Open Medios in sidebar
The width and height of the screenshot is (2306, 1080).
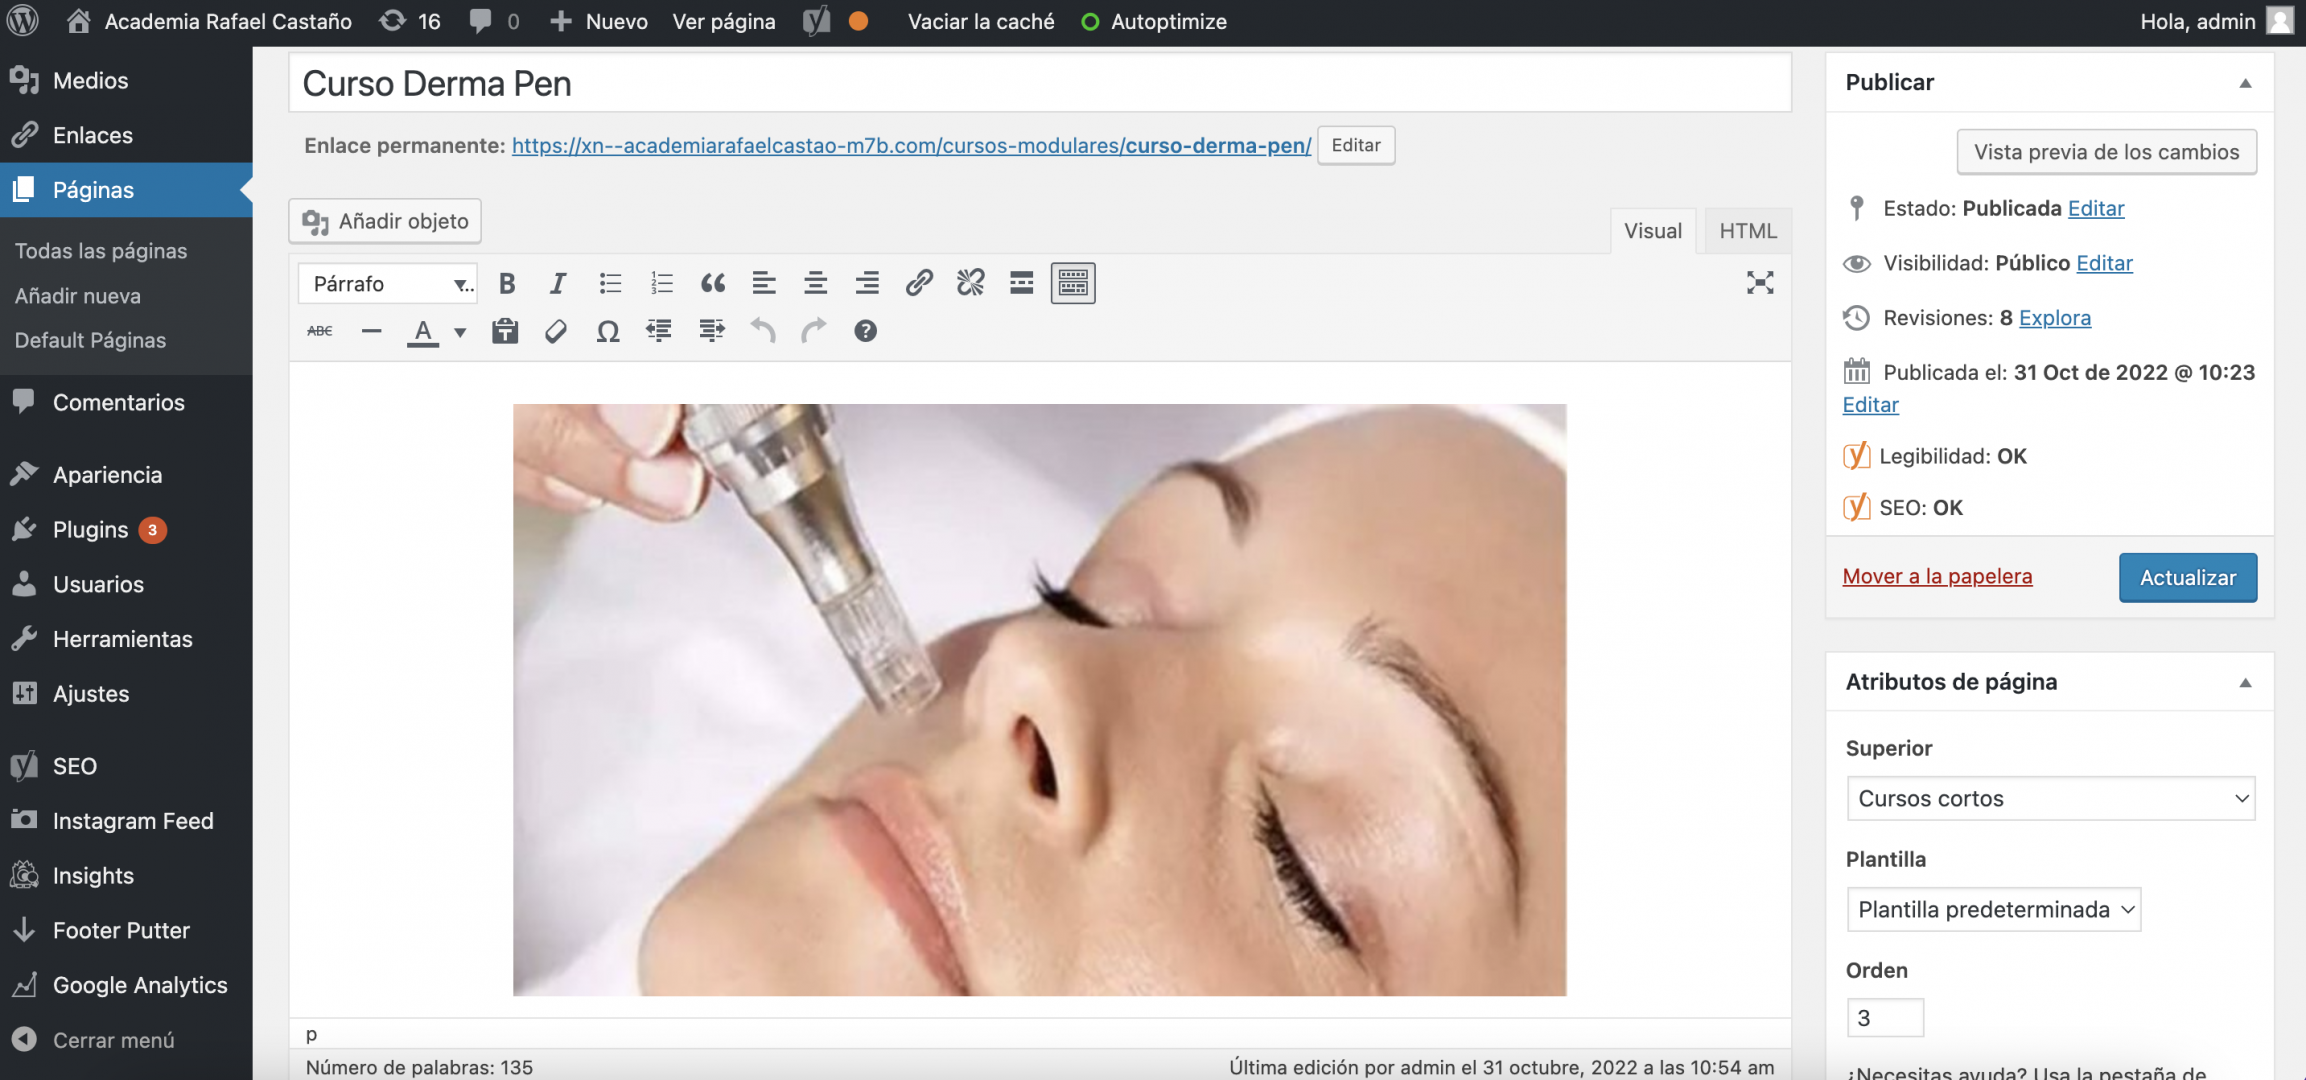click(126, 81)
